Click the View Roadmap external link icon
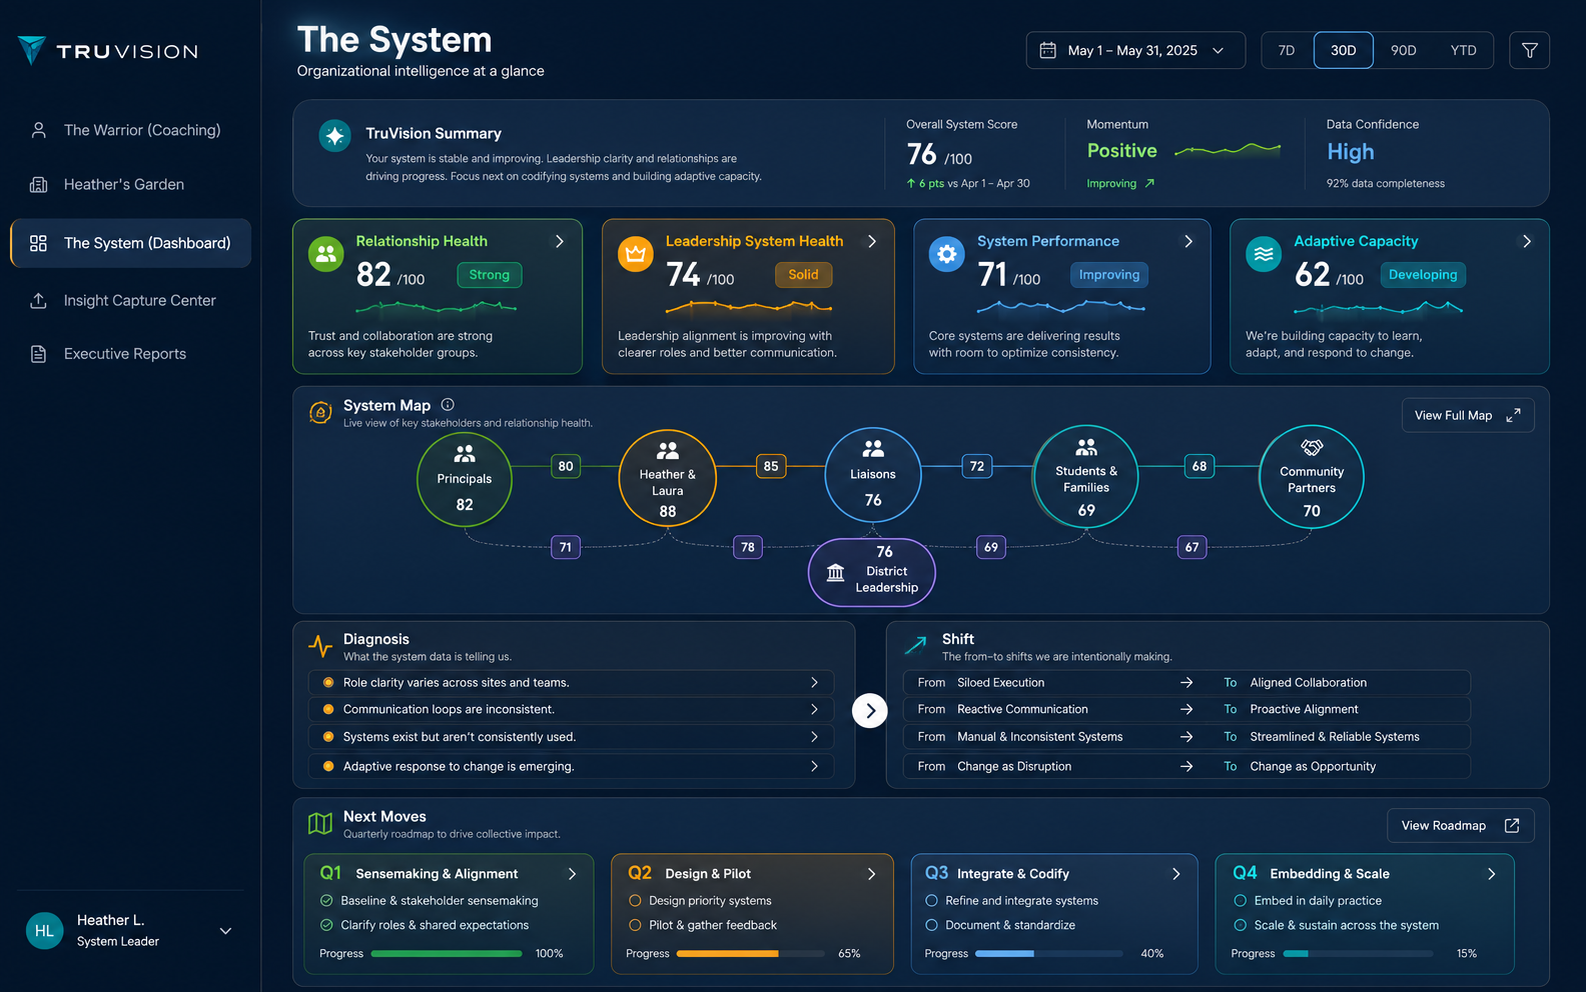The image size is (1586, 992). click(1512, 825)
